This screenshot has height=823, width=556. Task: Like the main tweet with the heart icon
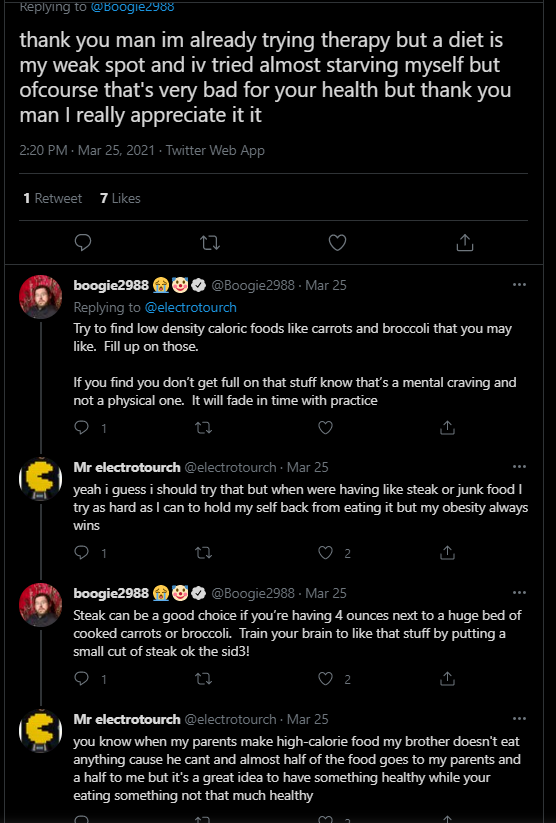[337, 242]
